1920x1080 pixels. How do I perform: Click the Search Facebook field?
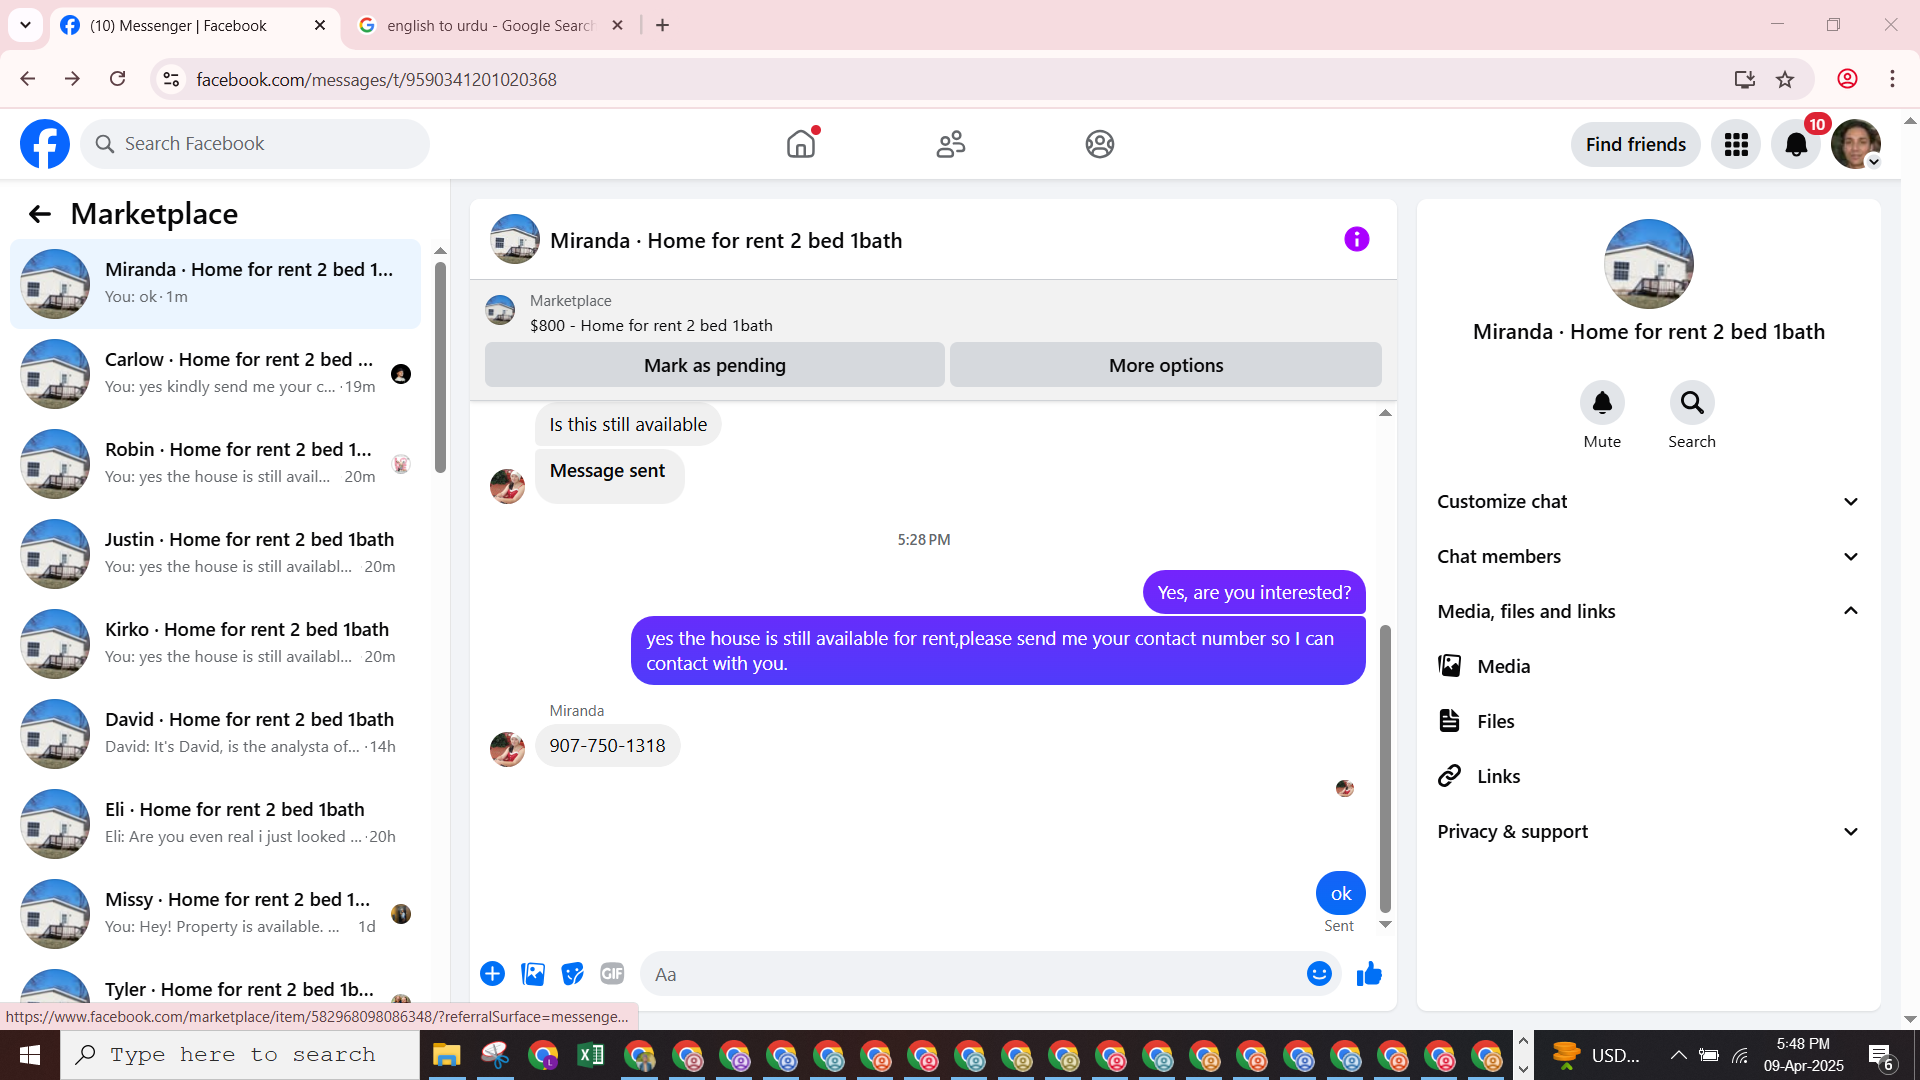(255, 144)
